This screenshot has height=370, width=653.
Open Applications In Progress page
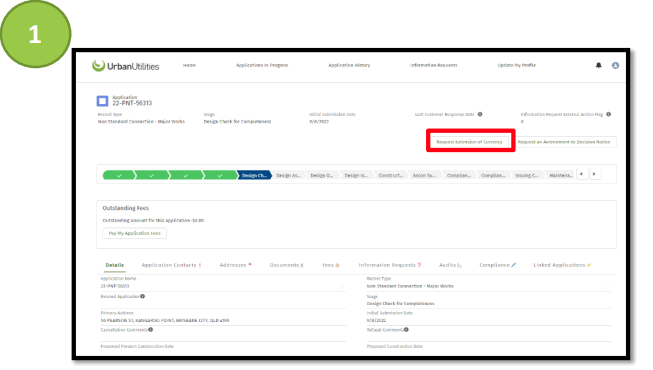[262, 65]
